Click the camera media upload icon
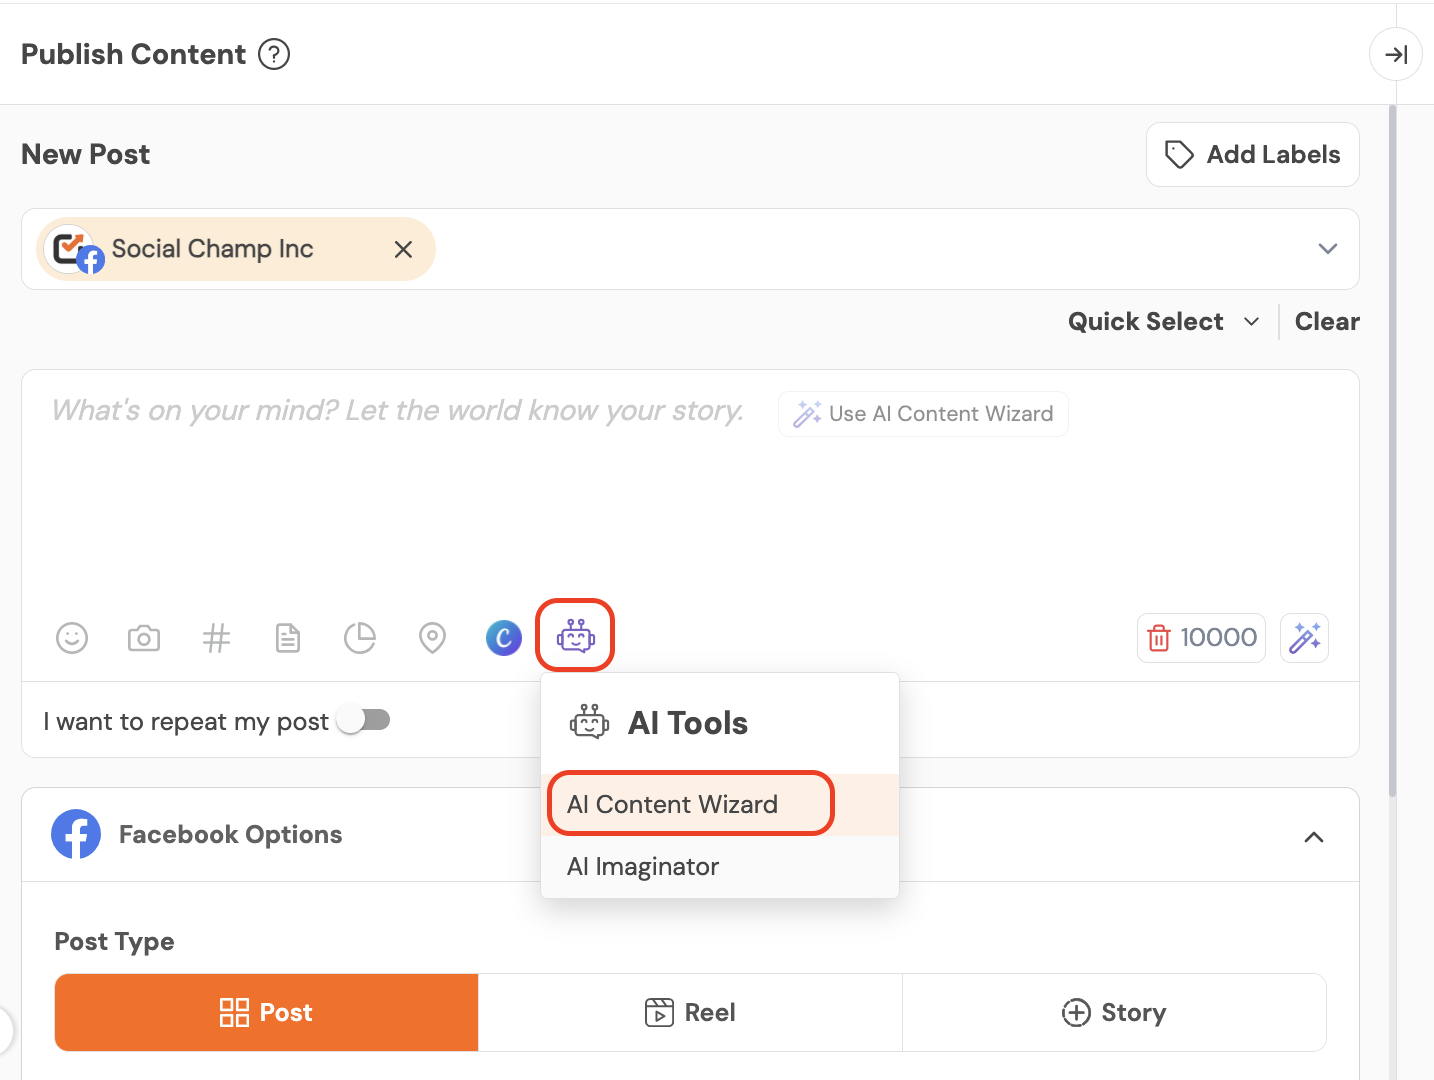This screenshot has height=1080, width=1434. (x=144, y=638)
